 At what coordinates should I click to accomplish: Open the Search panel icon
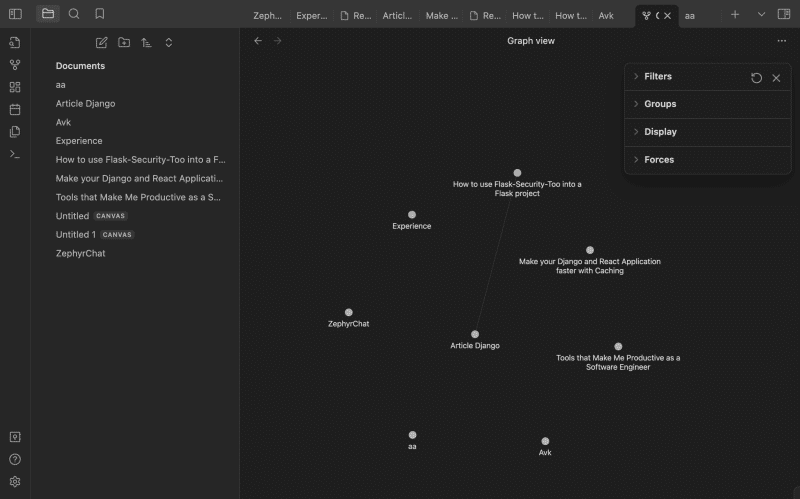coord(74,14)
